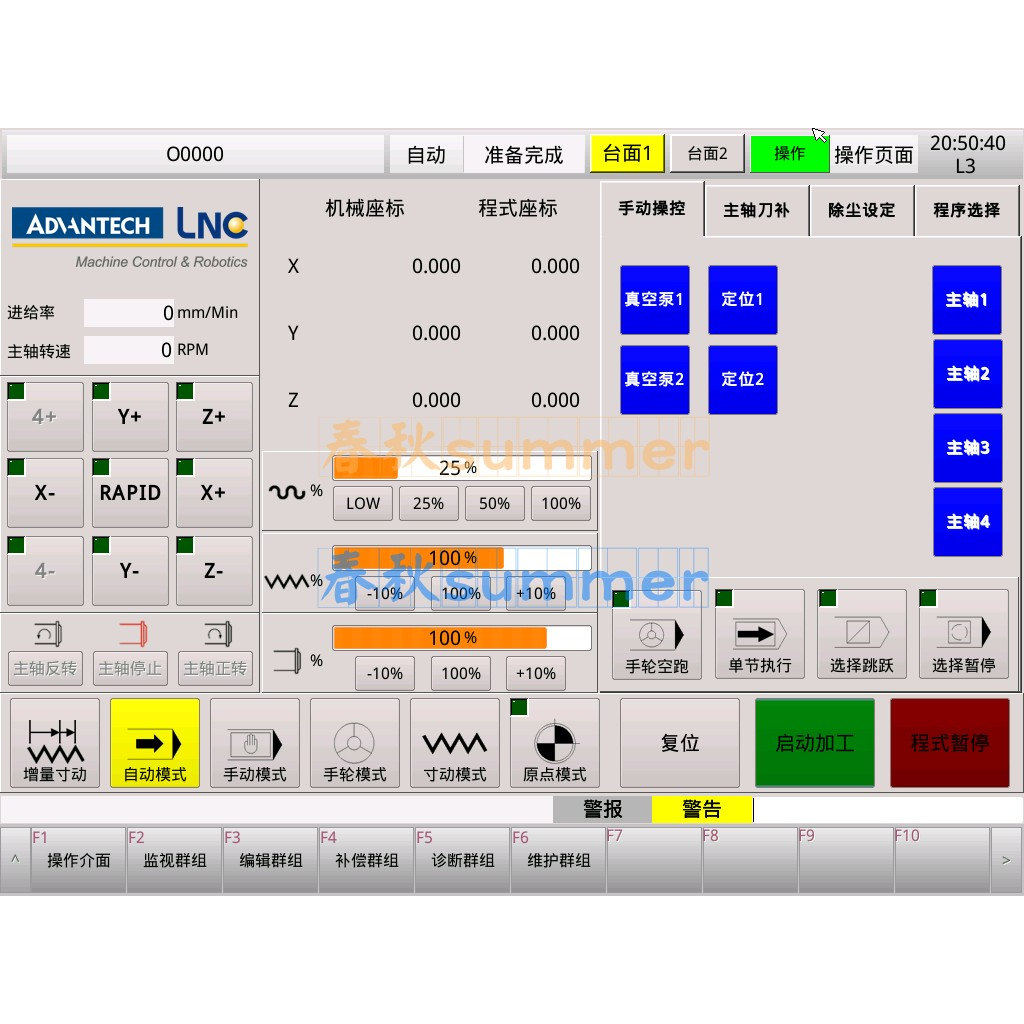This screenshot has width=1024, height=1024.
Task: Toggle 真空泵1 vacuum pump
Action: coord(654,299)
